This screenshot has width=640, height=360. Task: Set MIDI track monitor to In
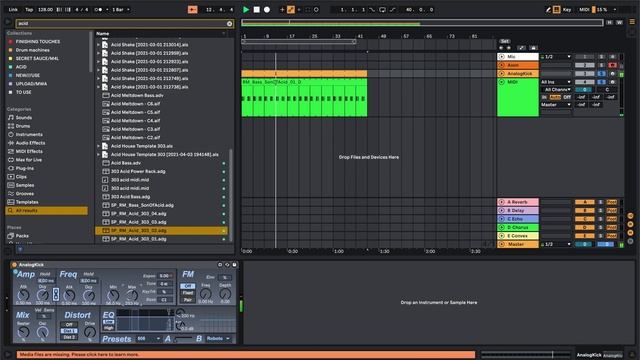click(544, 97)
